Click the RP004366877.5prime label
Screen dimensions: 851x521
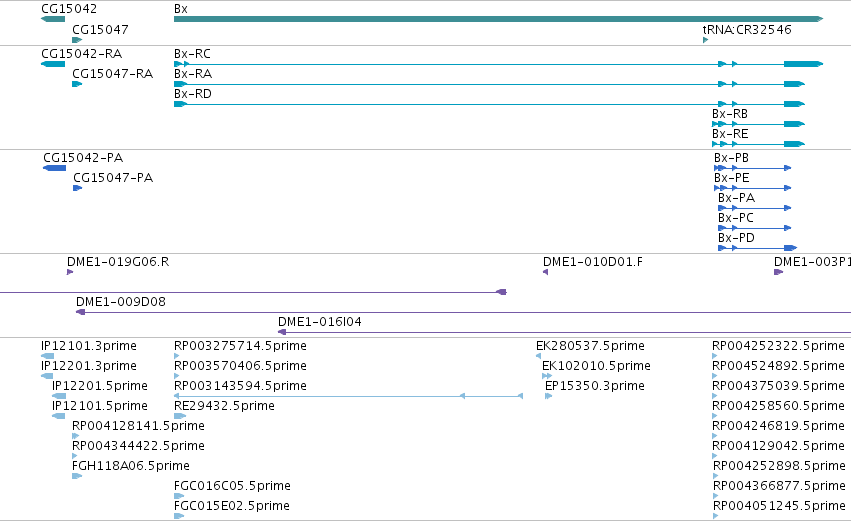[779, 486]
